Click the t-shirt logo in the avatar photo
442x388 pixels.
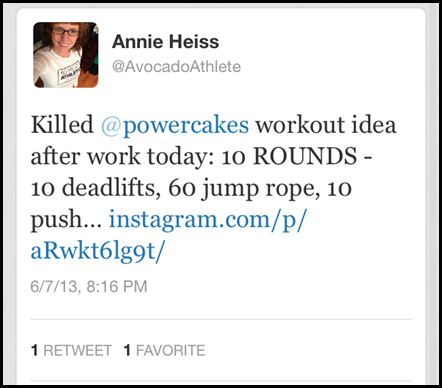coord(69,72)
